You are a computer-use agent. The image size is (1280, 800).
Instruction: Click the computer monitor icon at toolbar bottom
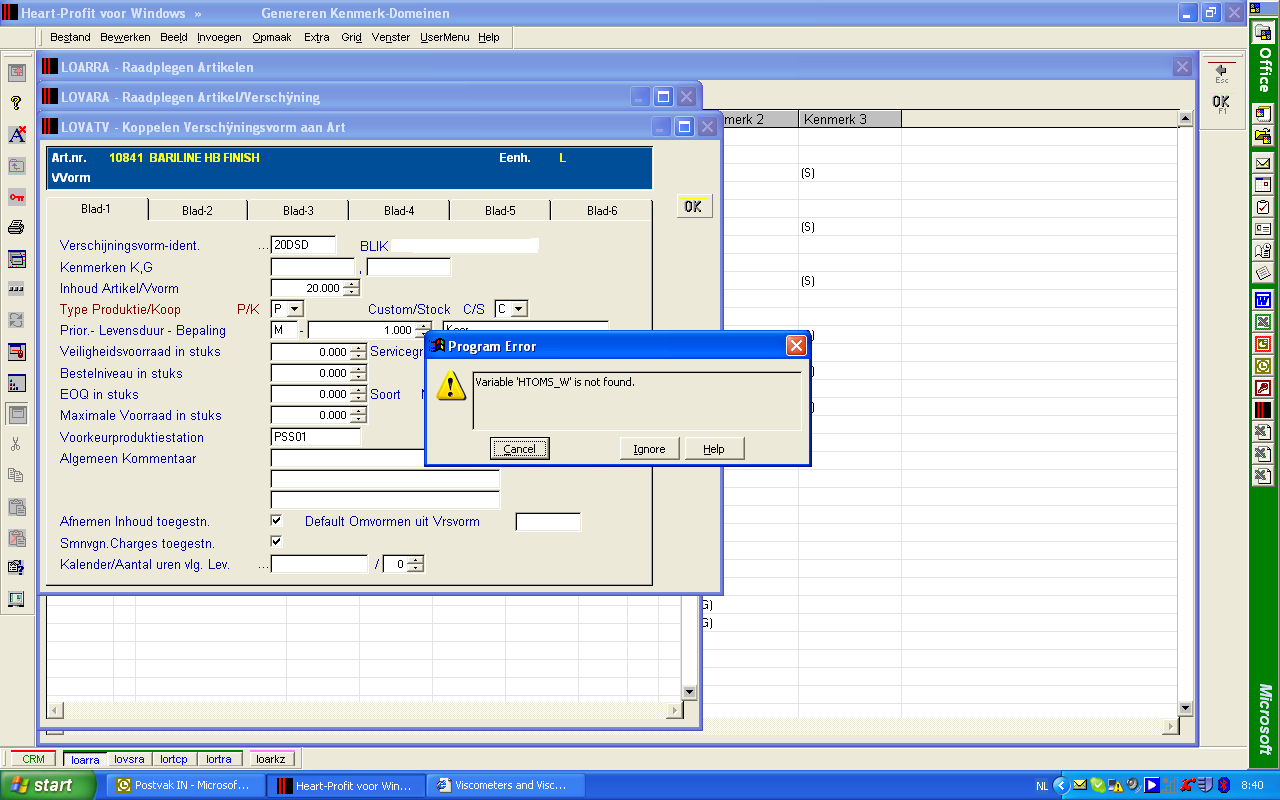pyautogui.click(x=16, y=599)
